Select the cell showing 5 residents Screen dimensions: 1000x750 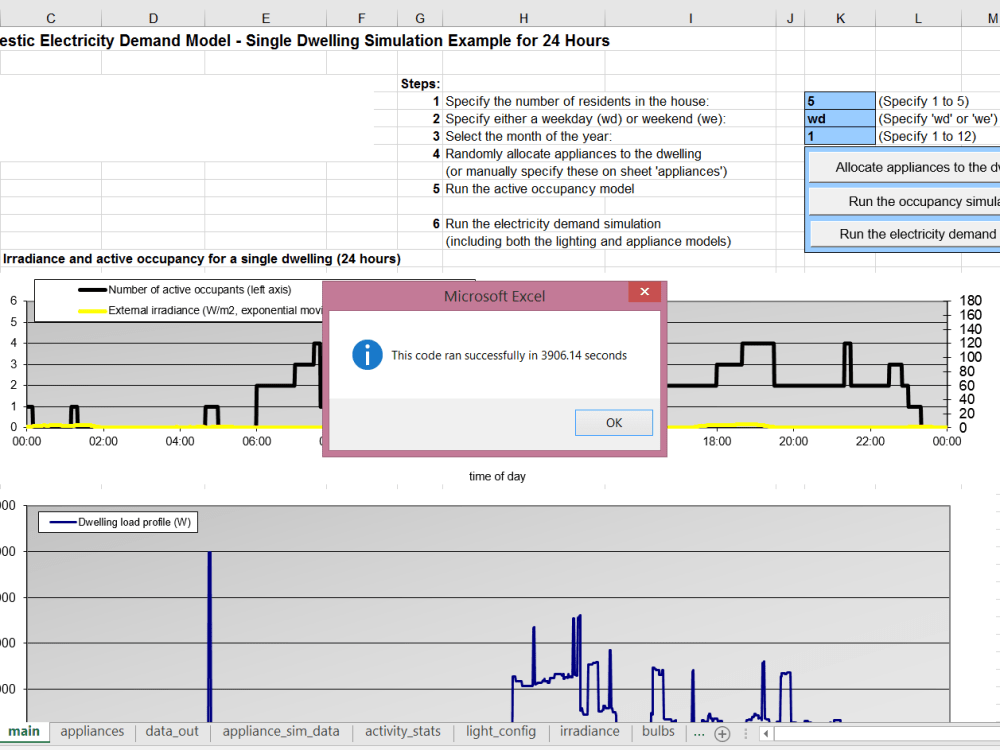840,100
